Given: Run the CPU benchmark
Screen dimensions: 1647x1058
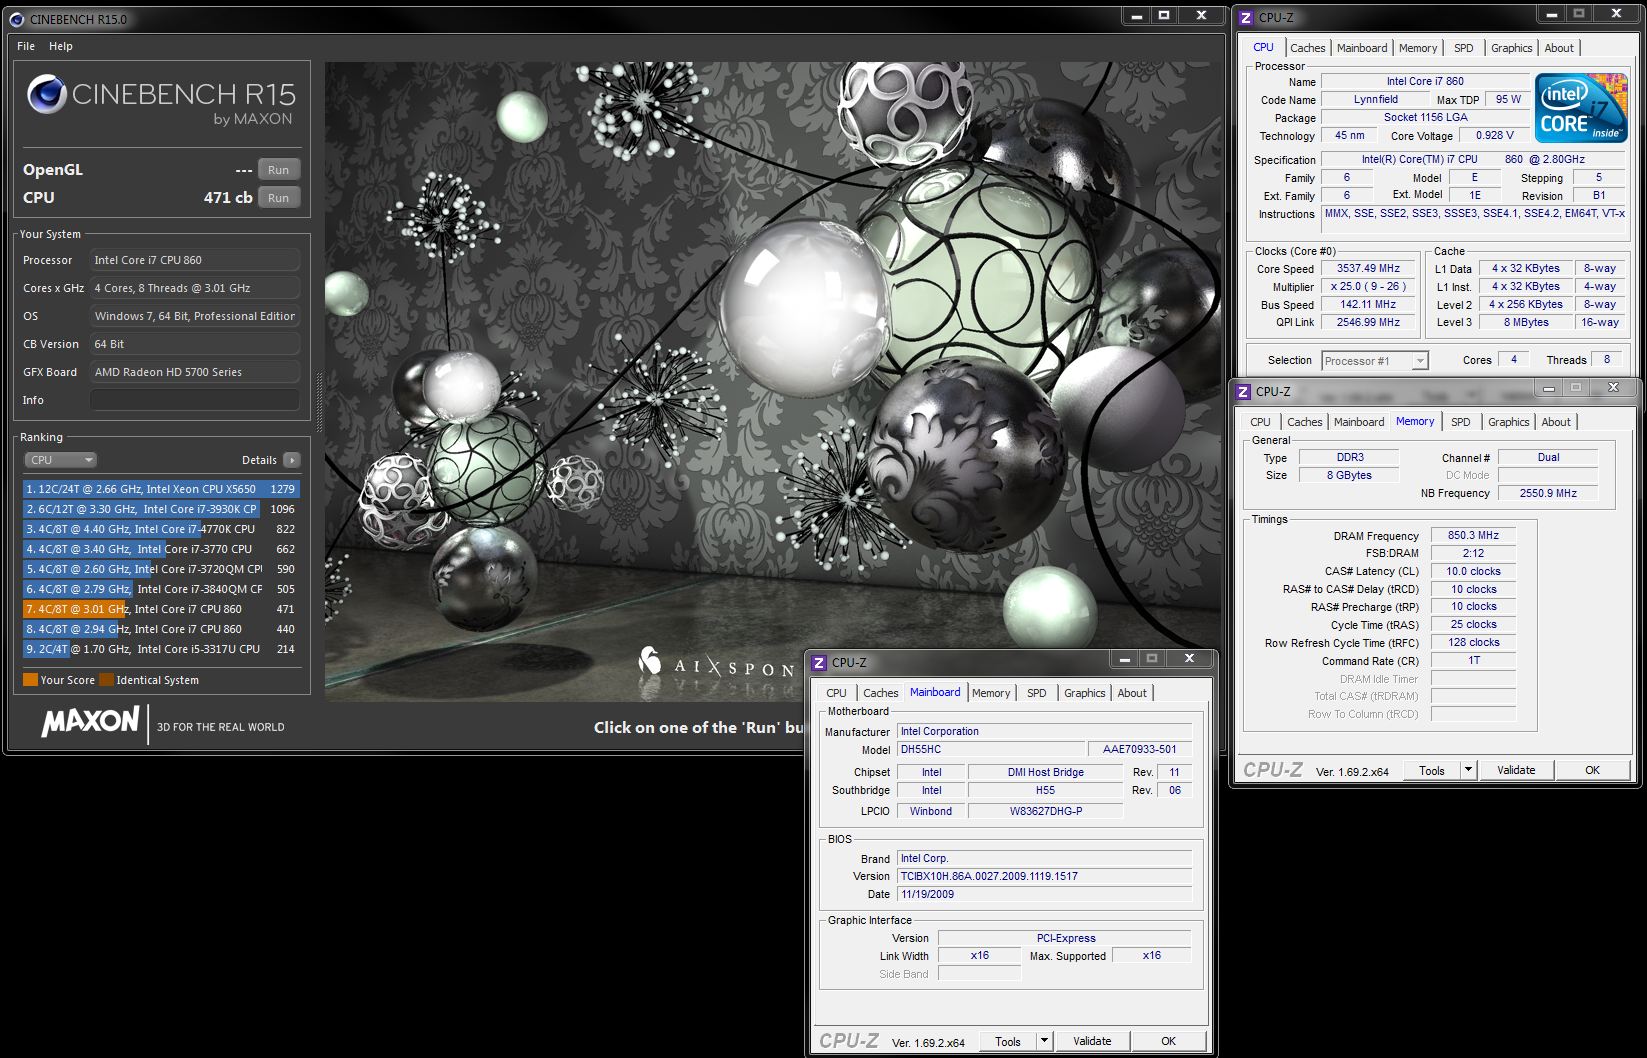Looking at the screenshot, I should coord(279,198).
